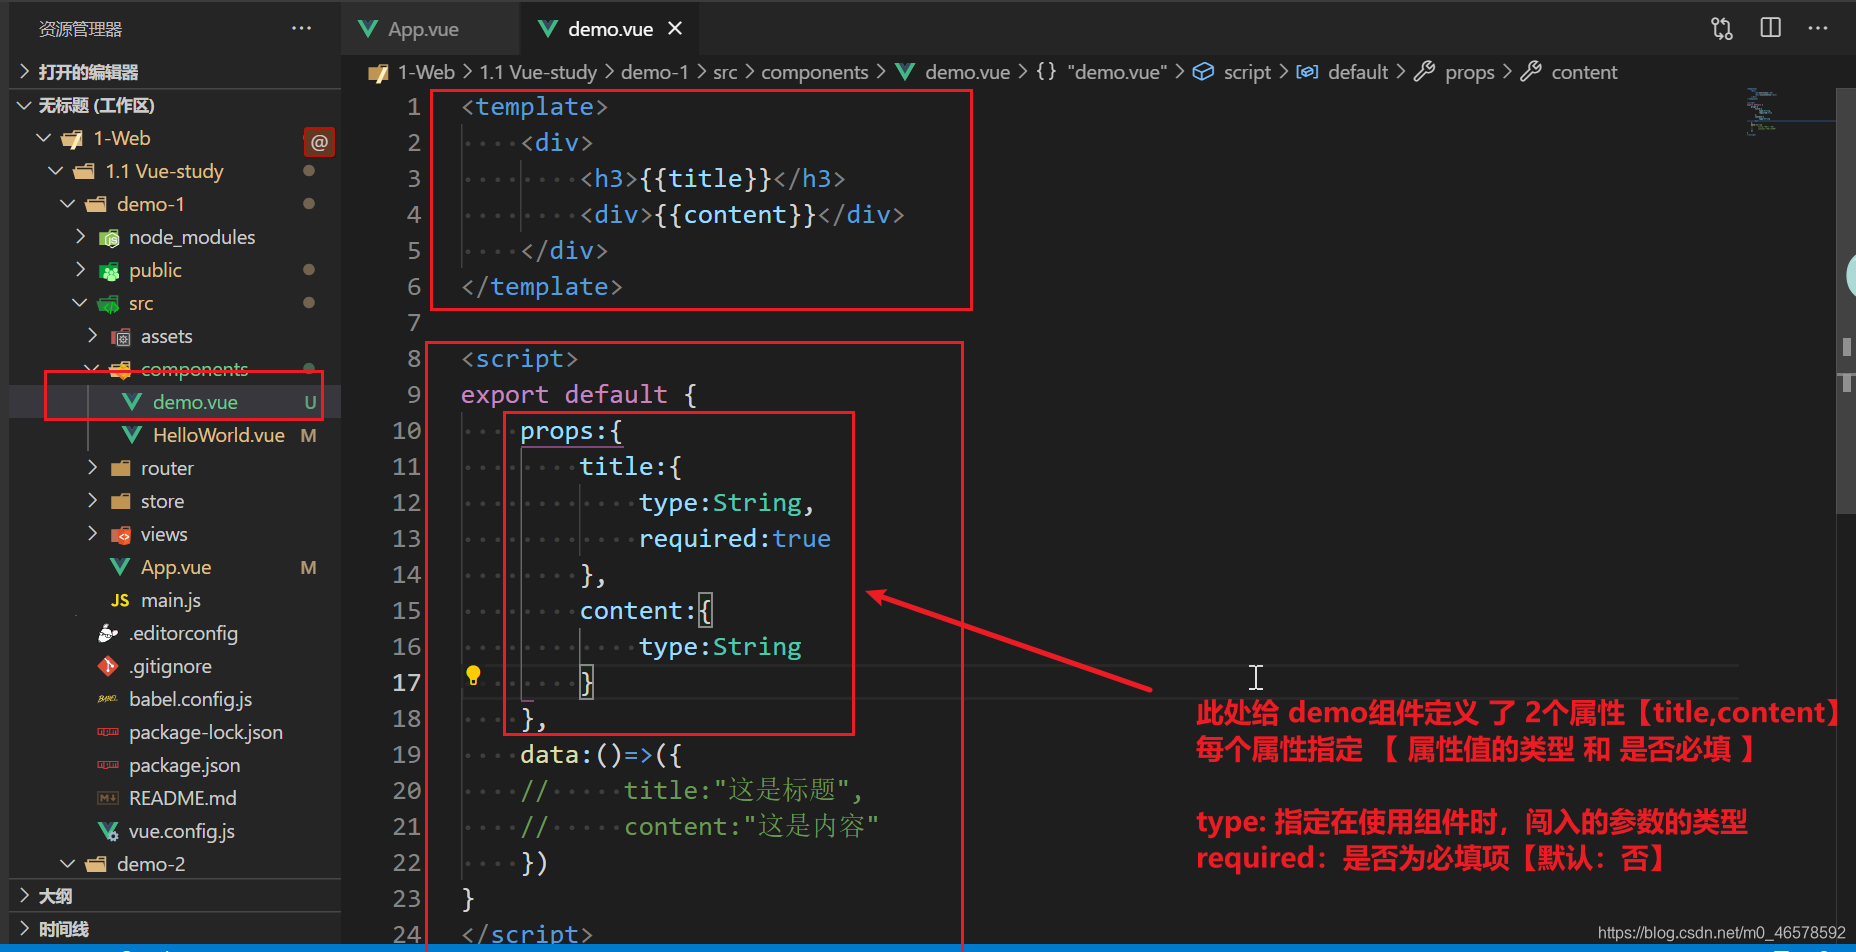Click the Vue logo on the App.vue tab
The width and height of the screenshot is (1856, 952).
click(368, 28)
